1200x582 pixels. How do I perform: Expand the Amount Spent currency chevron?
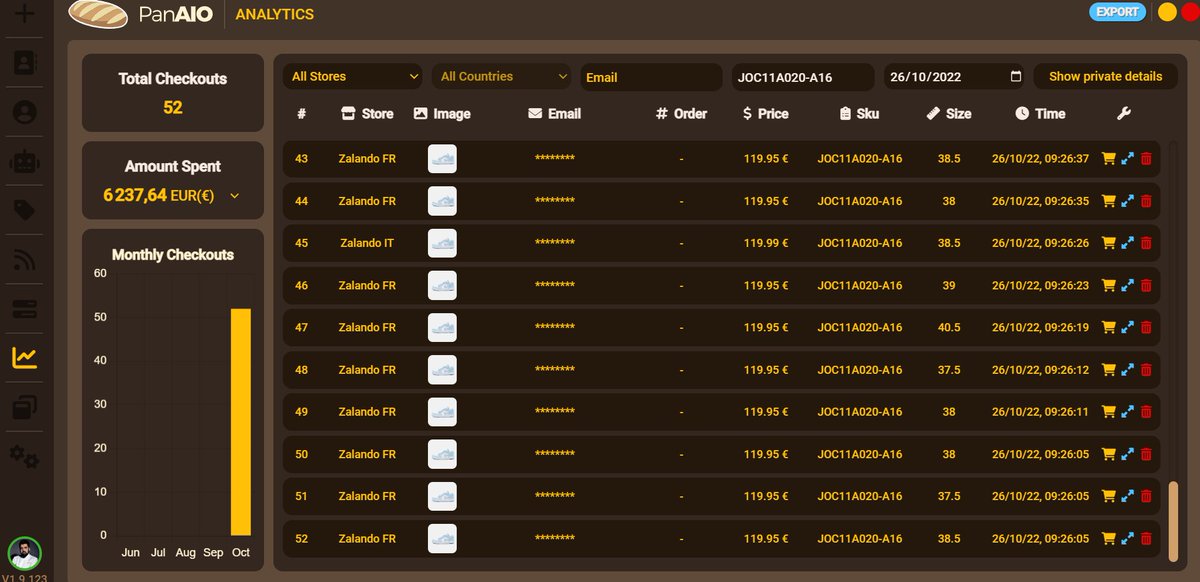pyautogui.click(x=235, y=196)
